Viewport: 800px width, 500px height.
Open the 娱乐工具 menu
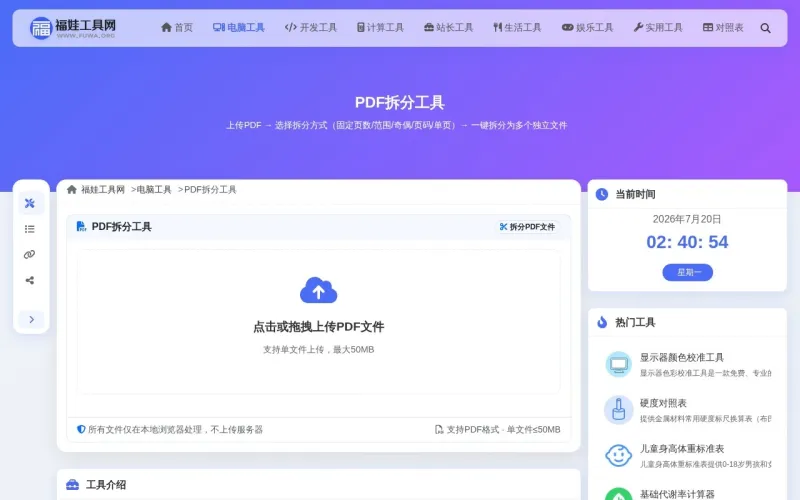point(587,28)
